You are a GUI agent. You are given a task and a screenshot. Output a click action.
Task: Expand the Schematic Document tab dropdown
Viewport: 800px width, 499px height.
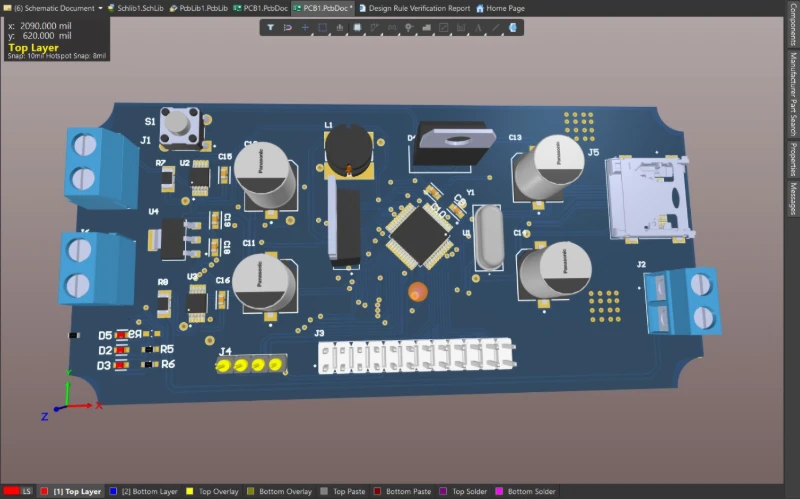pos(100,7)
